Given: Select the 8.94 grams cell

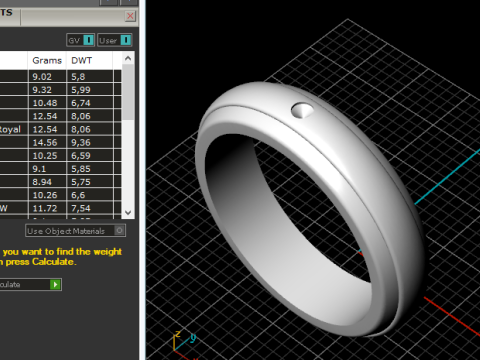Looking at the screenshot, I should click(47, 182).
